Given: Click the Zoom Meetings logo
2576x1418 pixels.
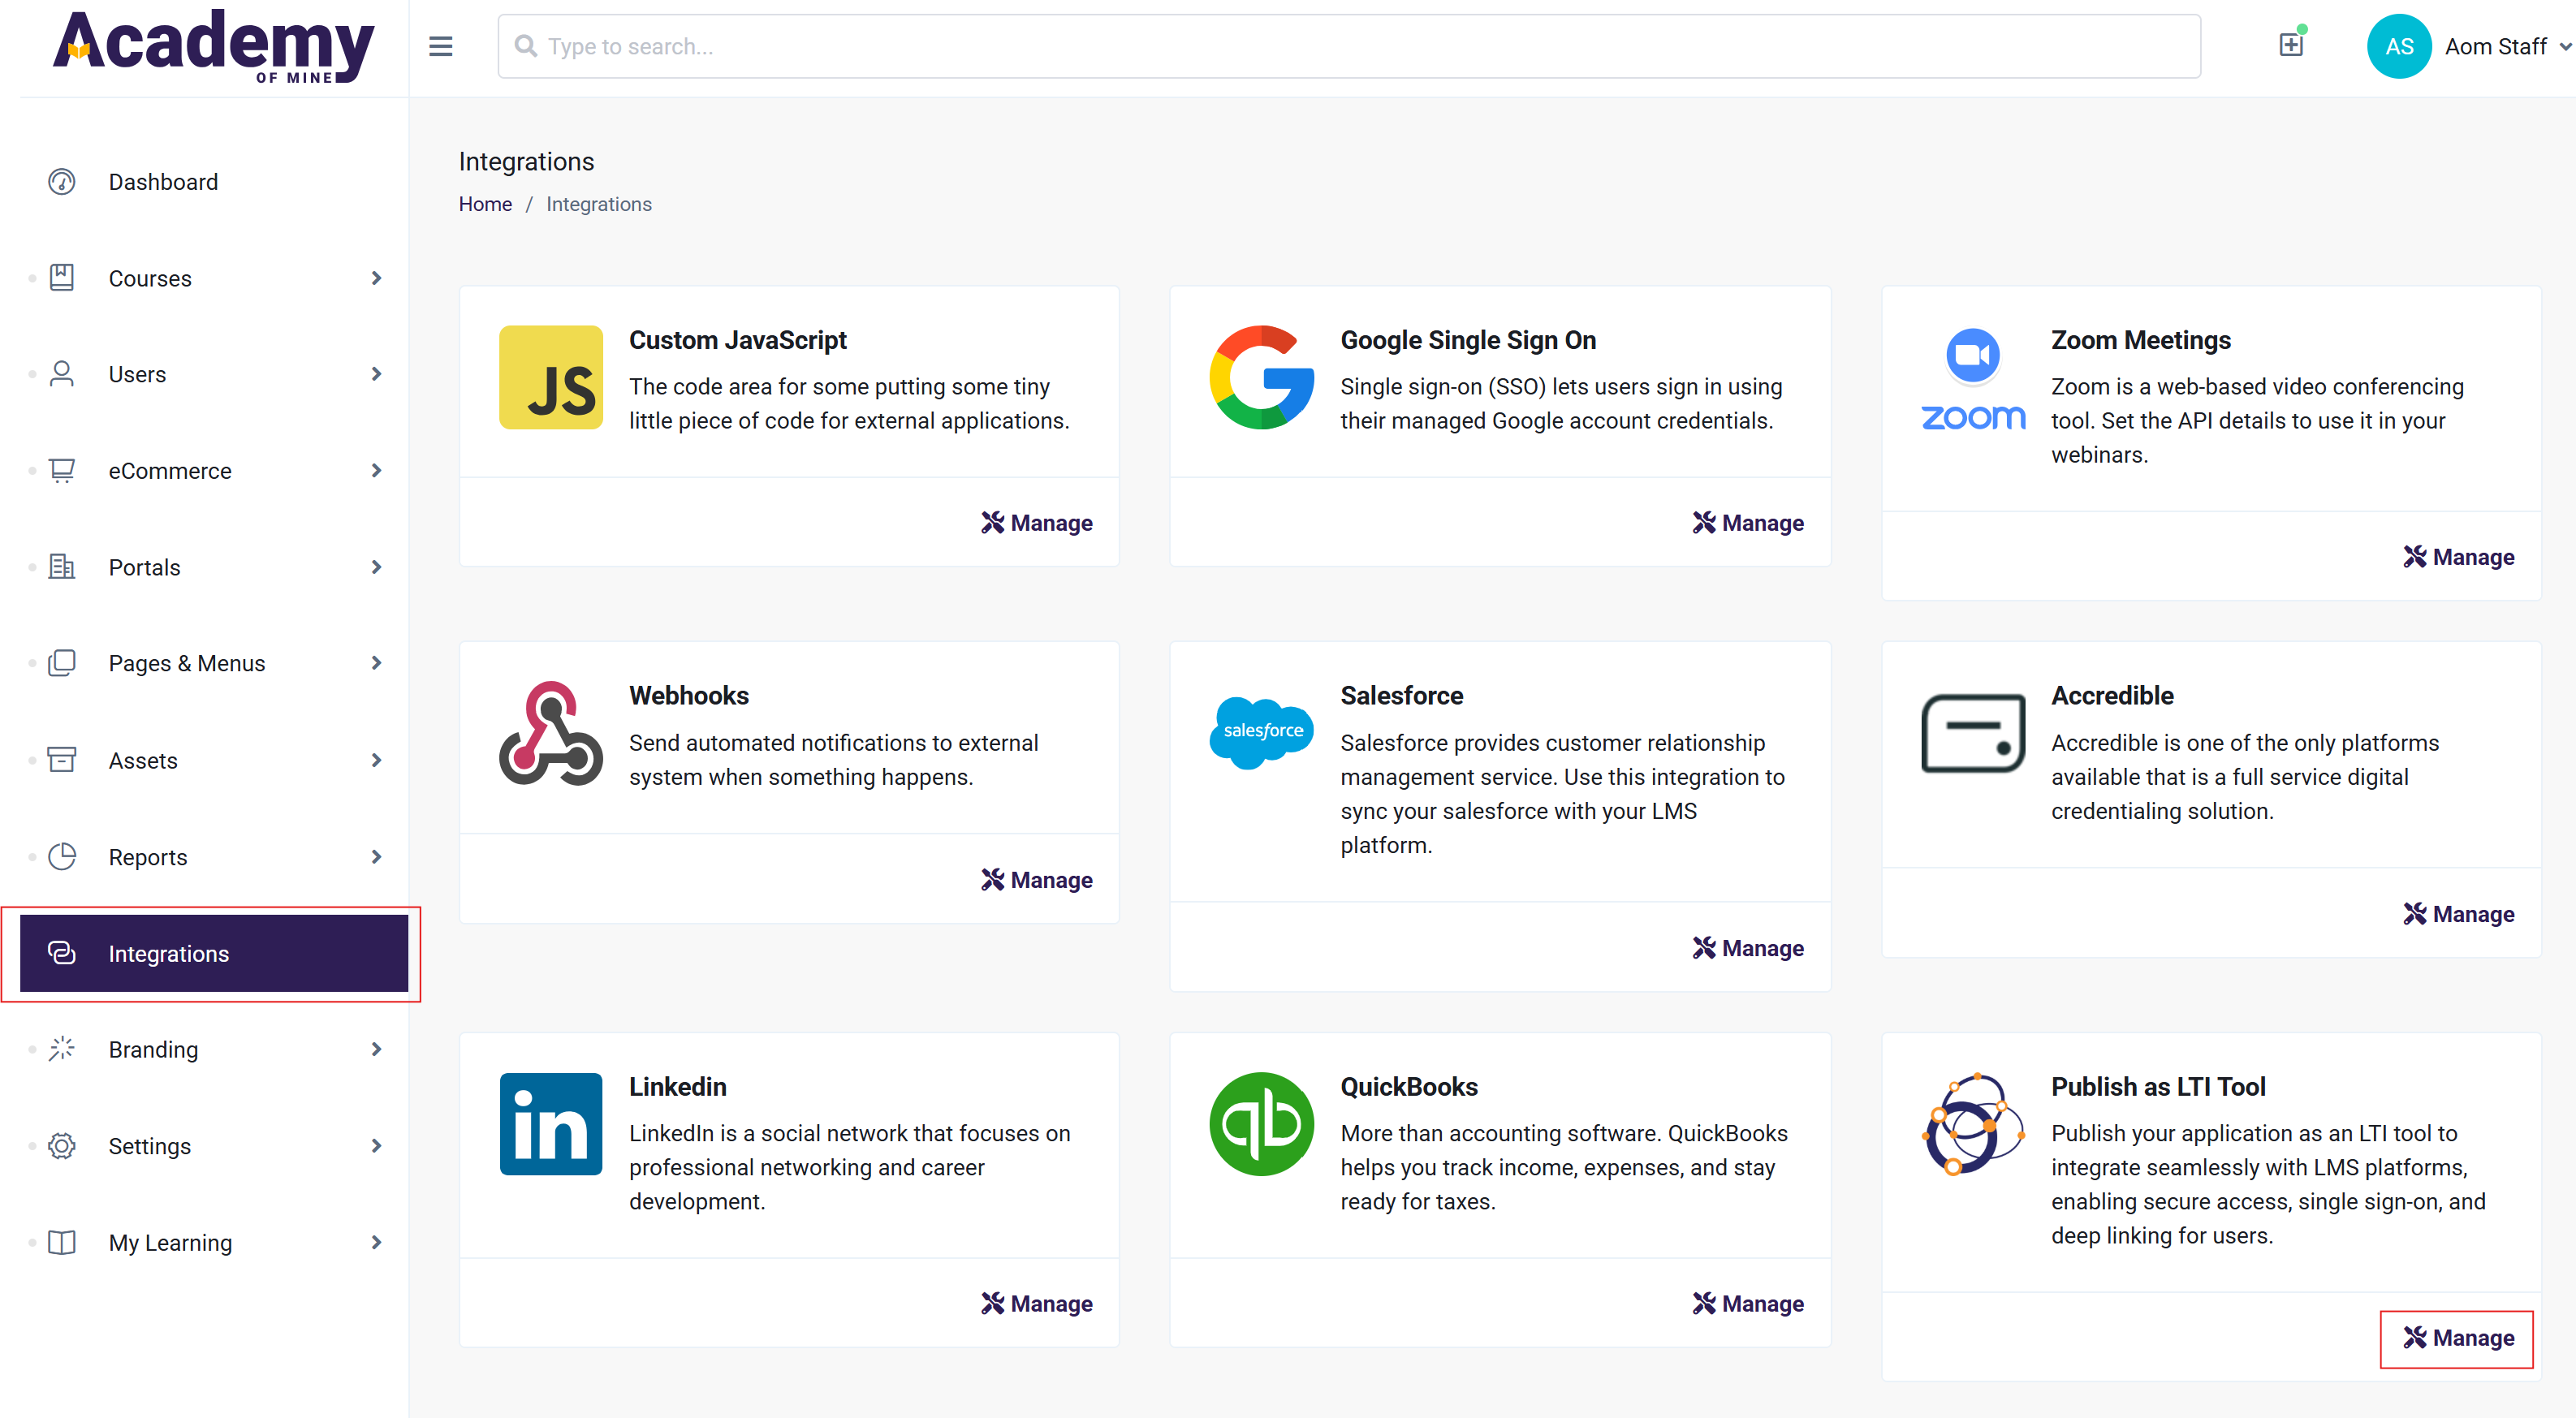Looking at the screenshot, I should [x=1972, y=380].
